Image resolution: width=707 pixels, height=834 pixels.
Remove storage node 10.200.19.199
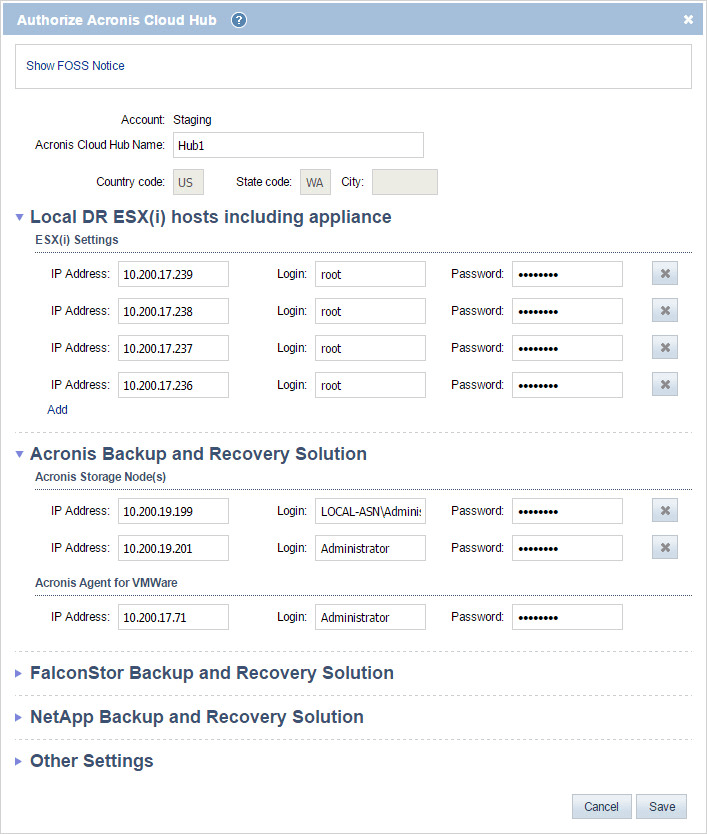pos(664,511)
